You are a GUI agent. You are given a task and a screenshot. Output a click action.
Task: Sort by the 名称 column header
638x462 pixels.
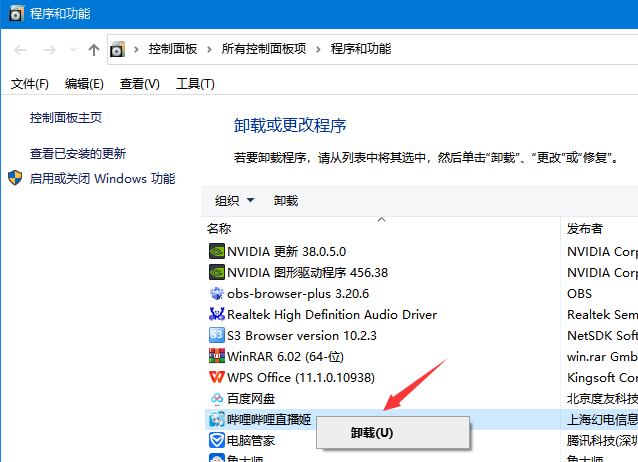click(218, 228)
